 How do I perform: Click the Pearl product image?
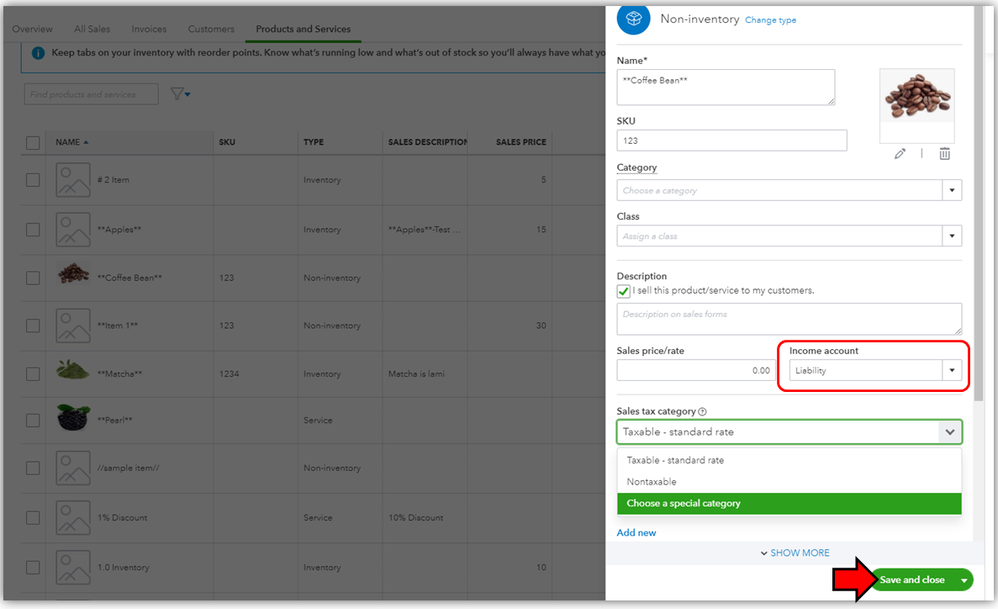(72, 419)
